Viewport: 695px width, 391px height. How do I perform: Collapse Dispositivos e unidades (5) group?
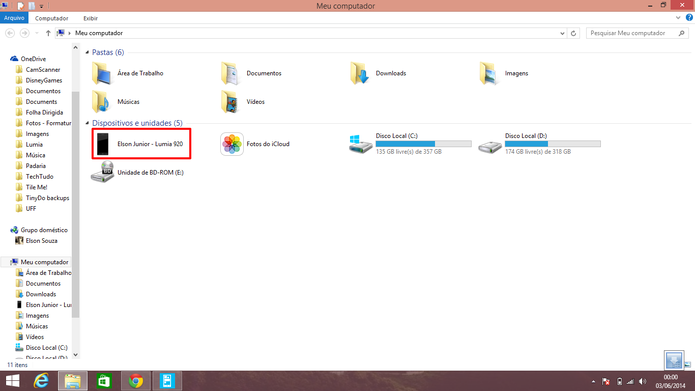point(87,123)
